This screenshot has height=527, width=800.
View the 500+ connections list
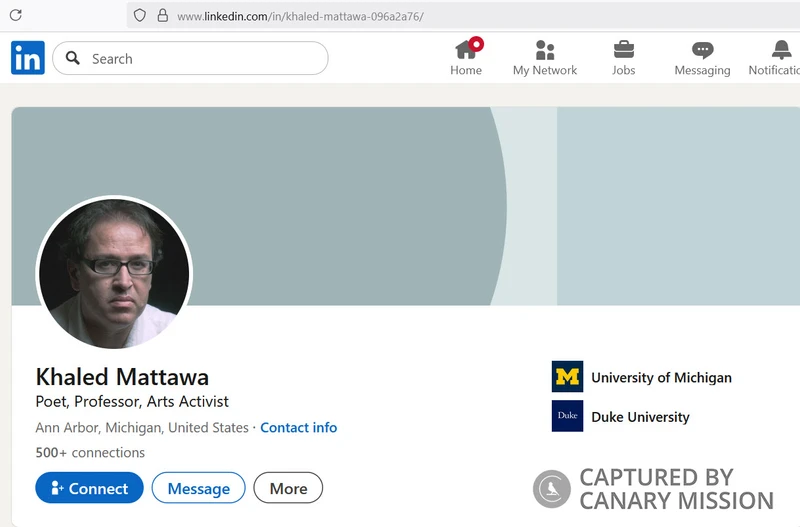pyautogui.click(x=90, y=452)
